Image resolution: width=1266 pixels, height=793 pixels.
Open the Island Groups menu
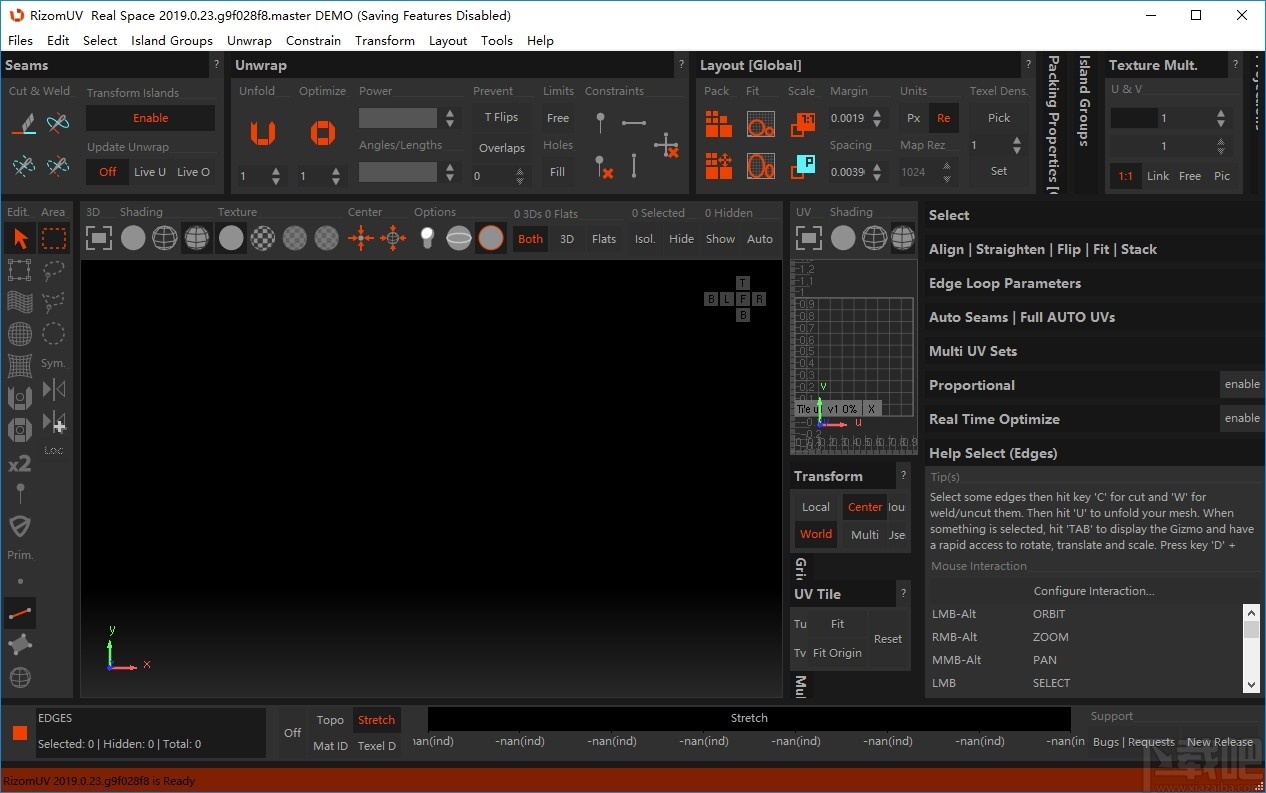click(171, 41)
